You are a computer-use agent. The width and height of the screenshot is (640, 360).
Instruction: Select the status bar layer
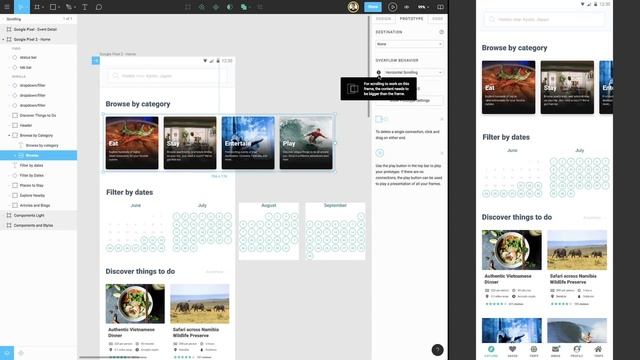tap(38, 58)
